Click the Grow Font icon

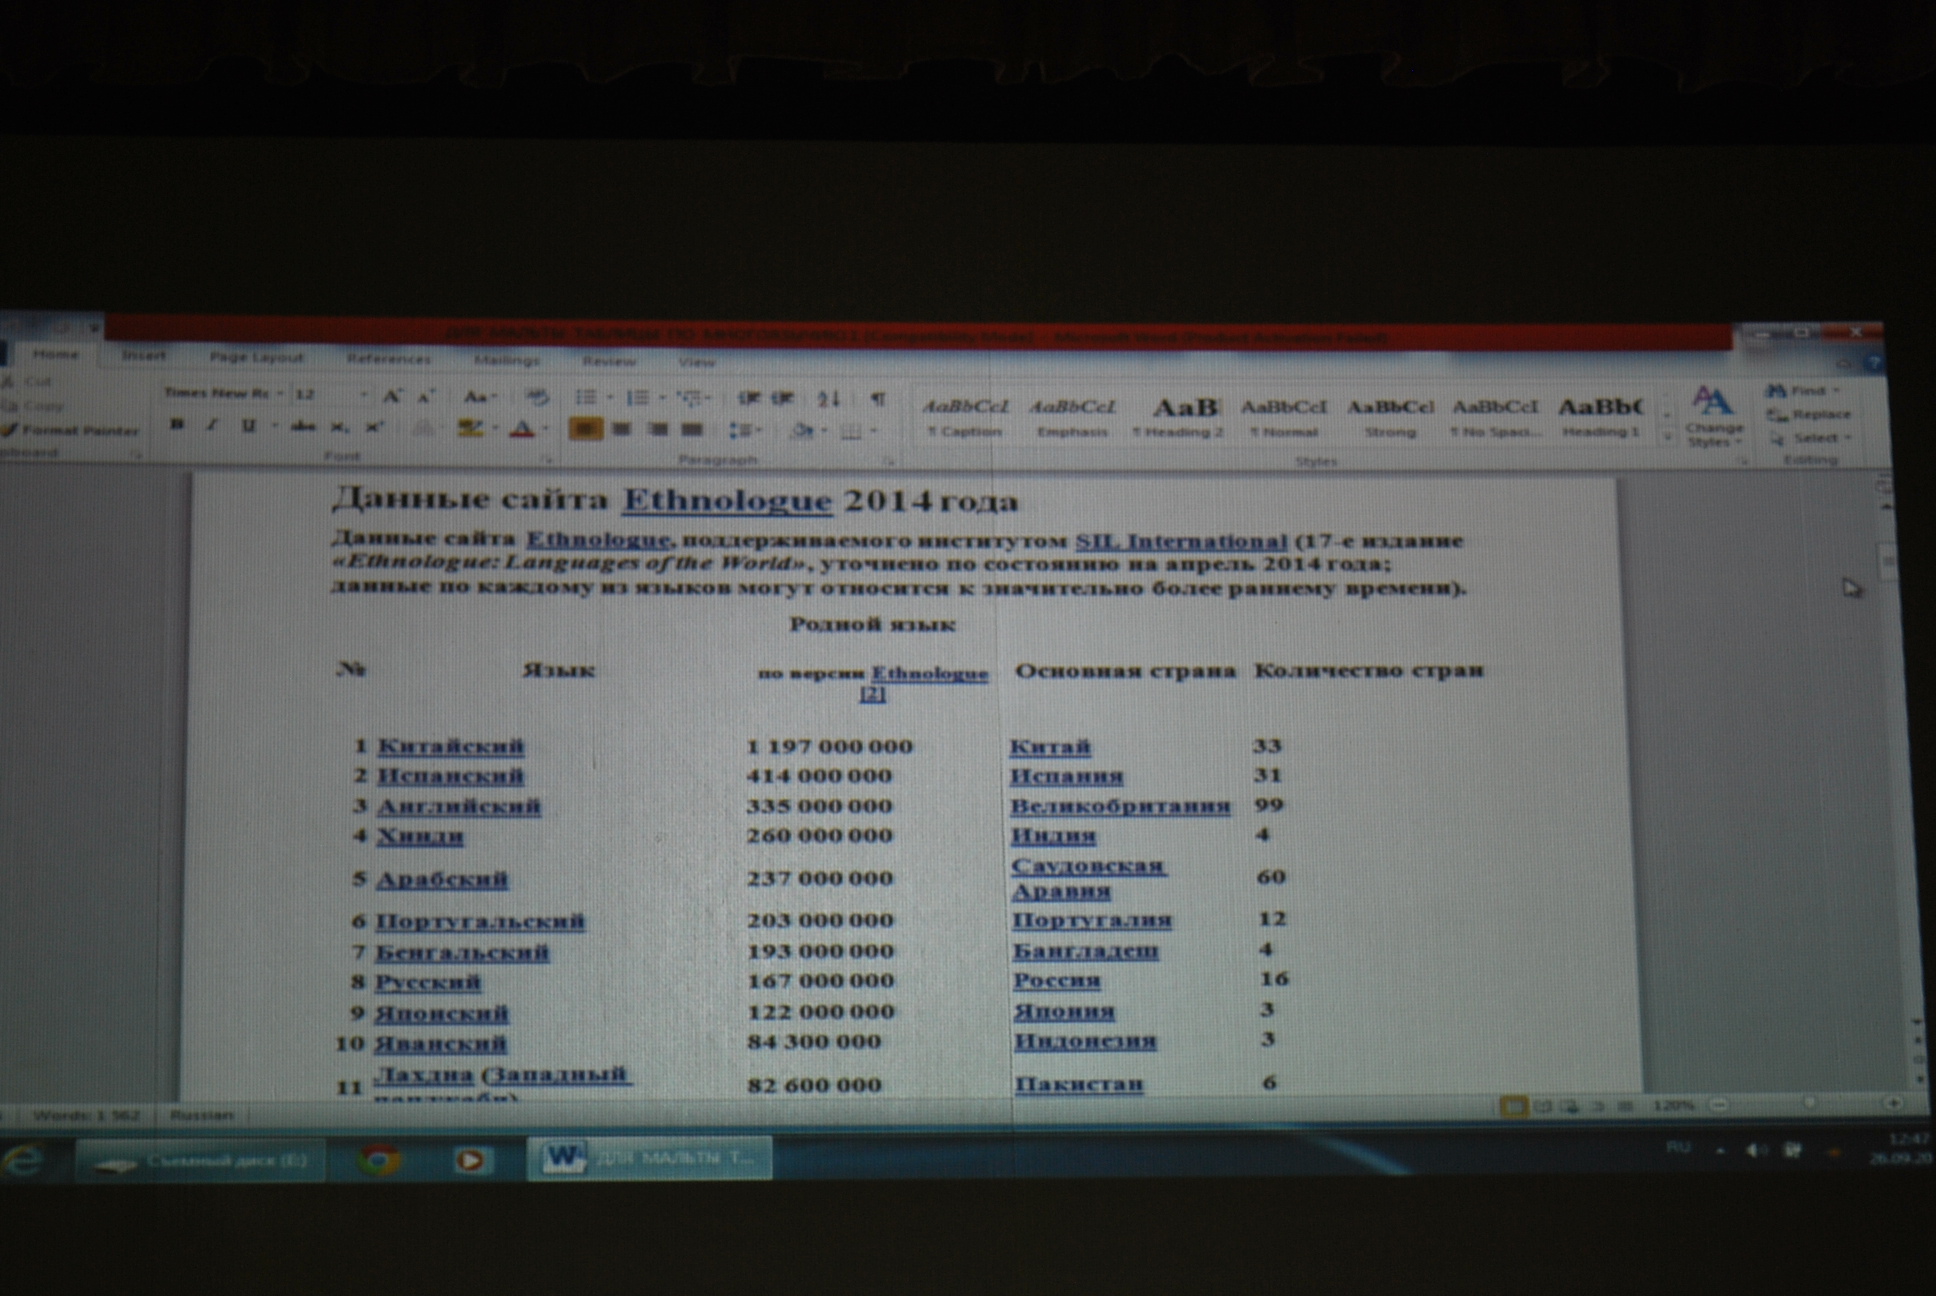(392, 397)
